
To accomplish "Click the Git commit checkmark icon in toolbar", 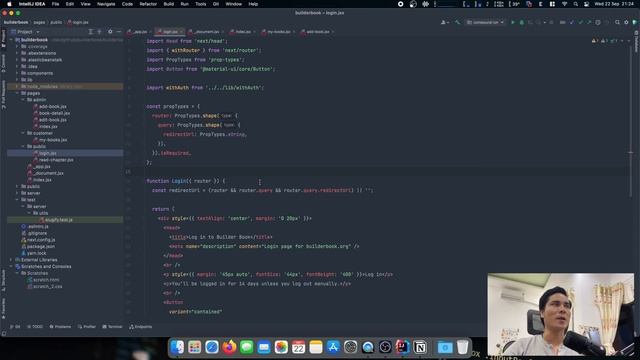I will 580,22.
